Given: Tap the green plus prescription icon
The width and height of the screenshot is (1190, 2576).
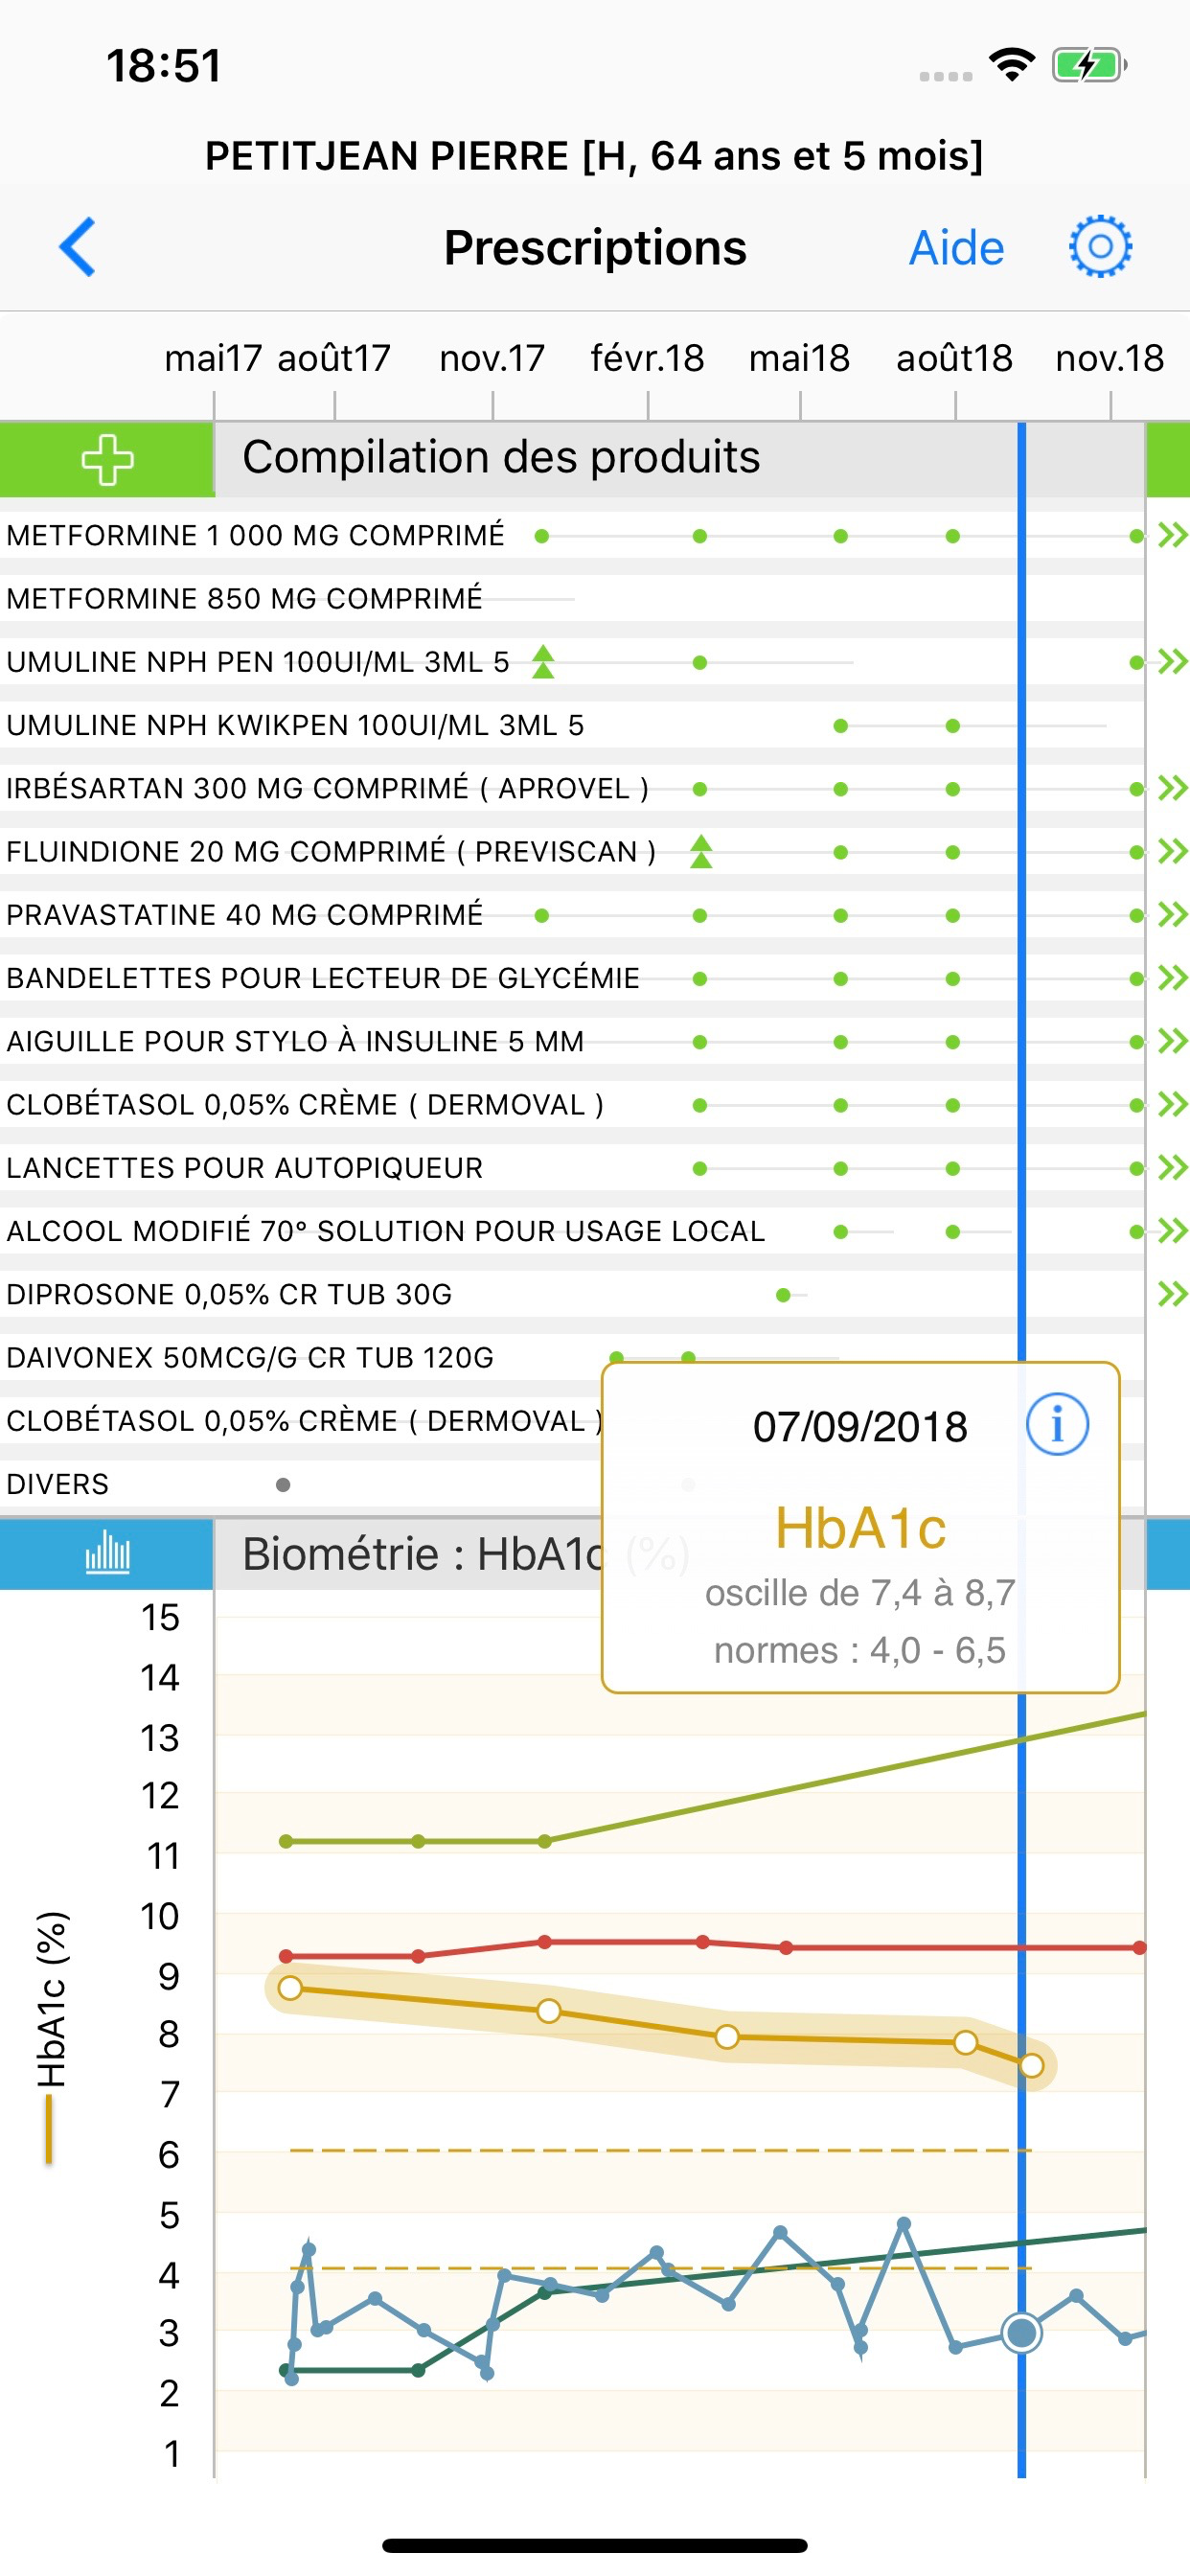Looking at the screenshot, I should [107, 460].
